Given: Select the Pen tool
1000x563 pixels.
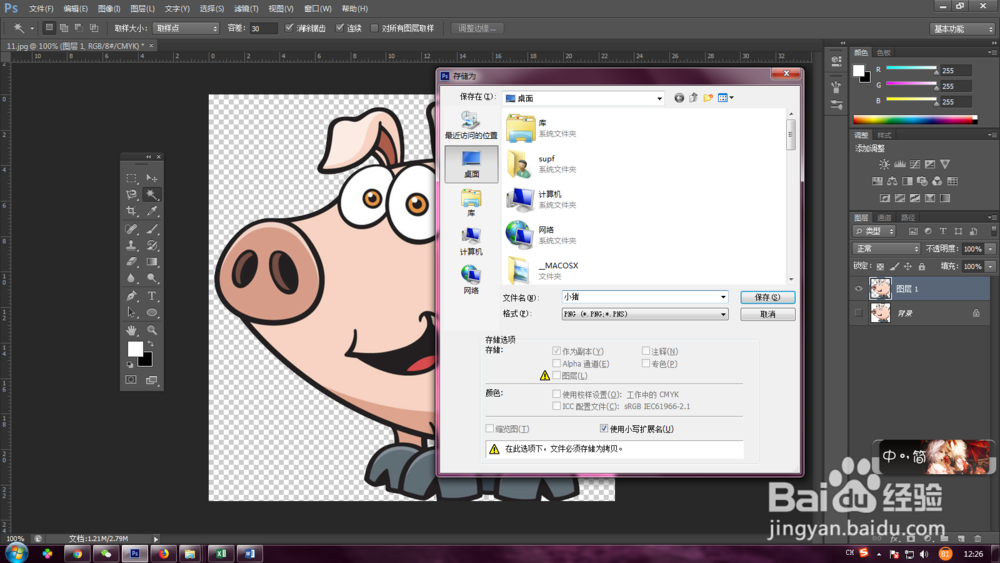Looking at the screenshot, I should coord(131,296).
